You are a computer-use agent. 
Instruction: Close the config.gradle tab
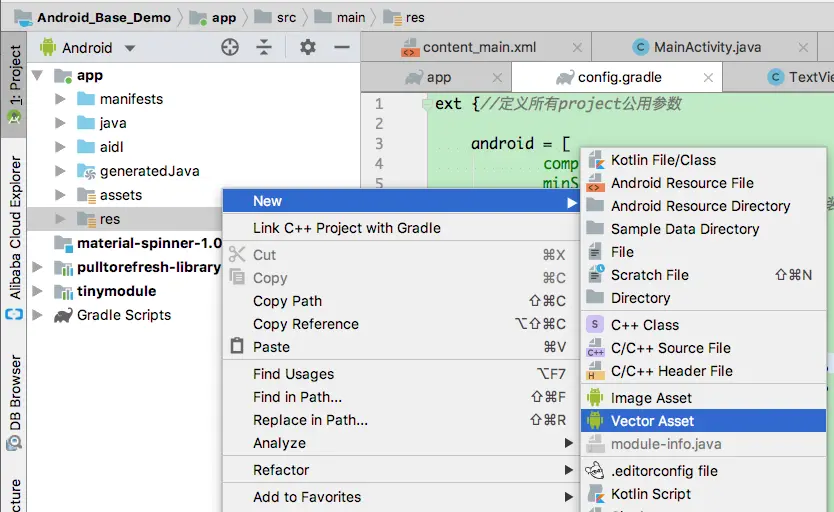[708, 78]
